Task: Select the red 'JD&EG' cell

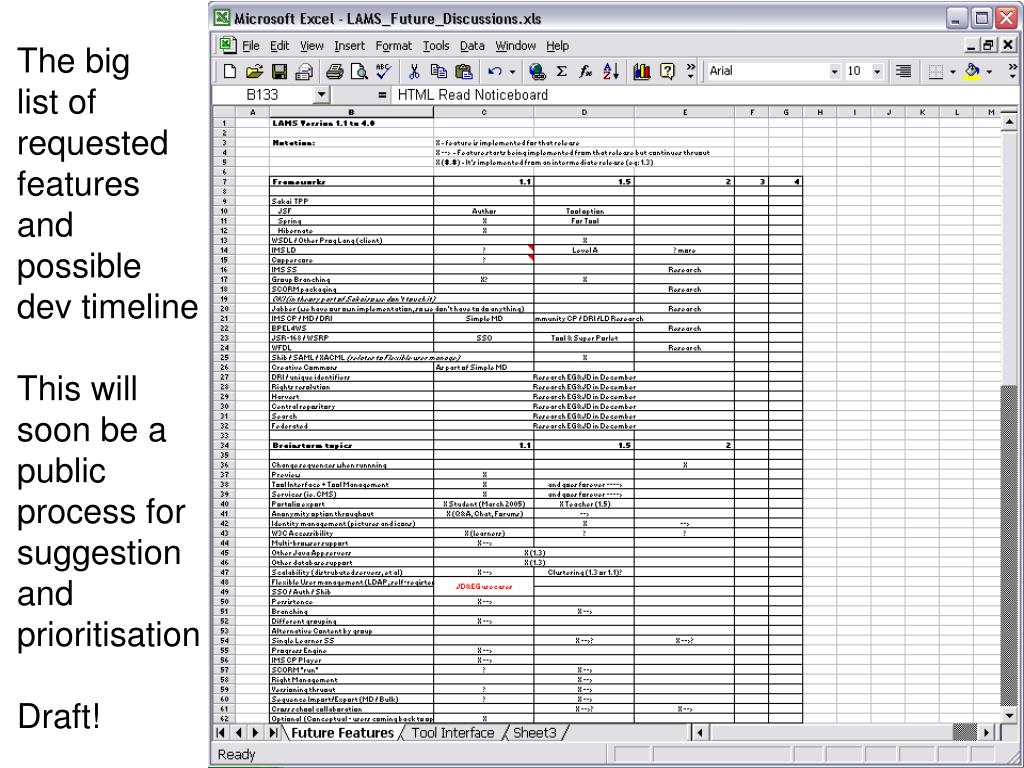Action: point(483,586)
